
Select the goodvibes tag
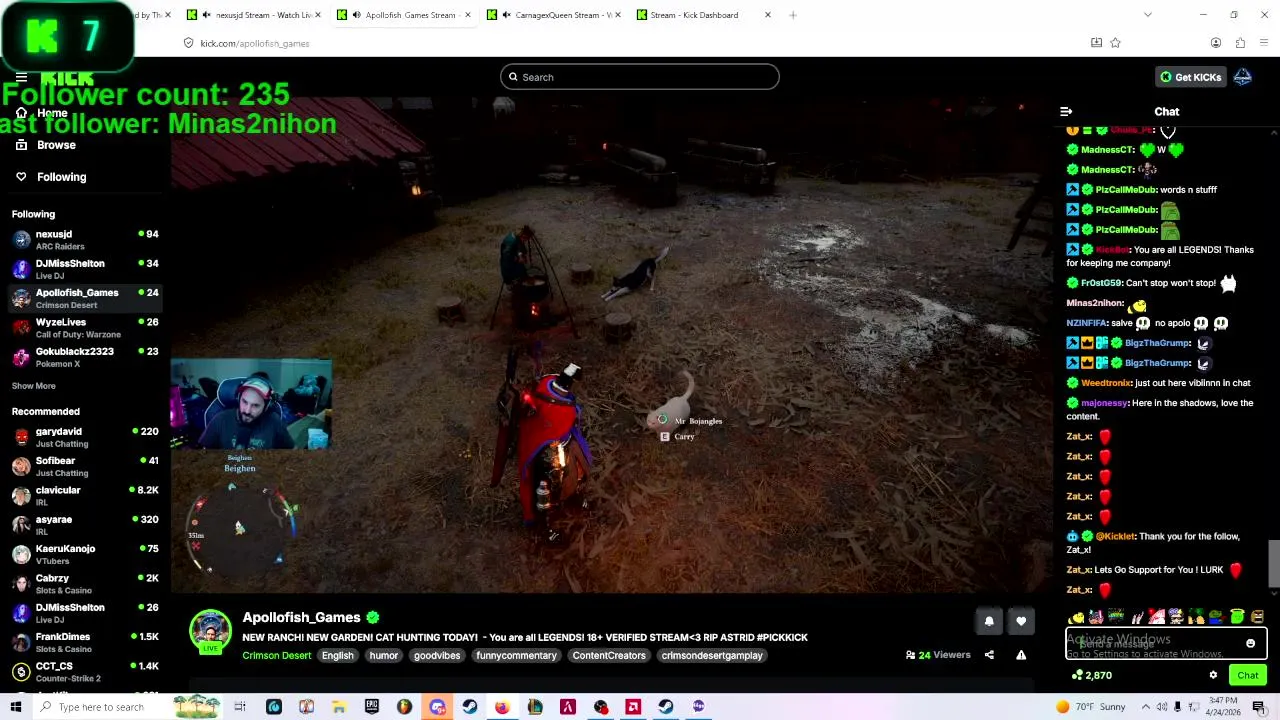pos(437,656)
